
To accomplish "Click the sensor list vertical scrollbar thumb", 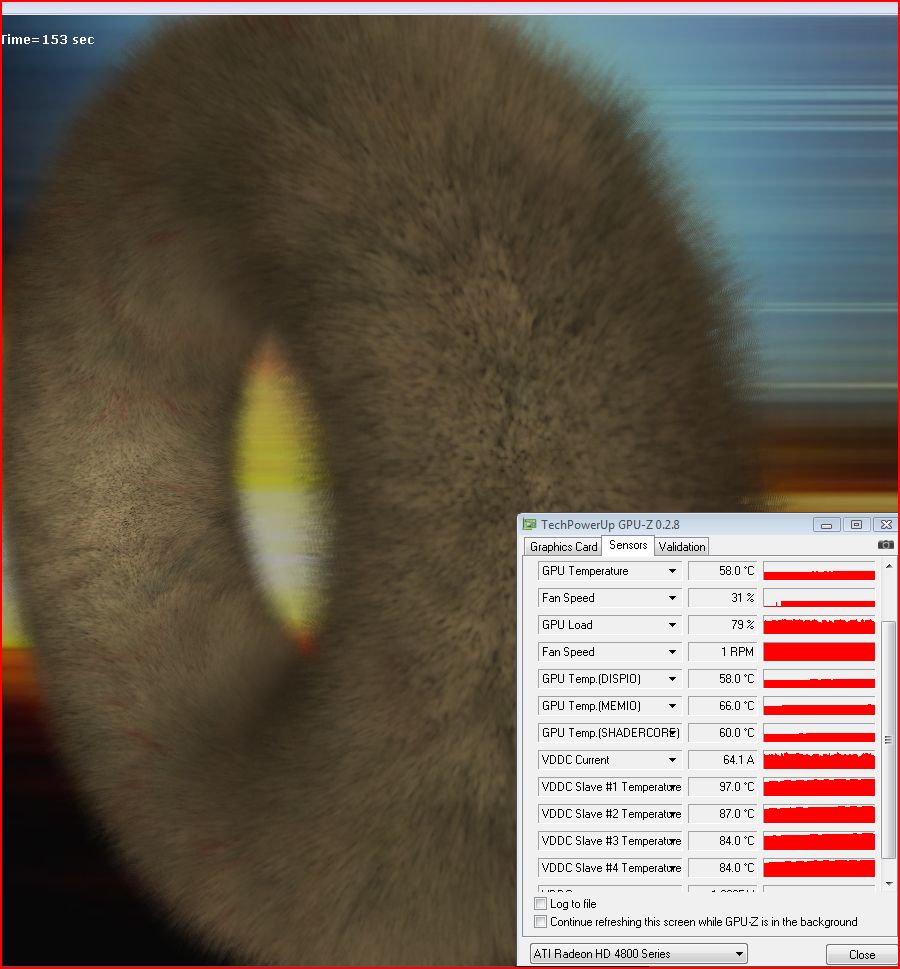I will 889,740.
